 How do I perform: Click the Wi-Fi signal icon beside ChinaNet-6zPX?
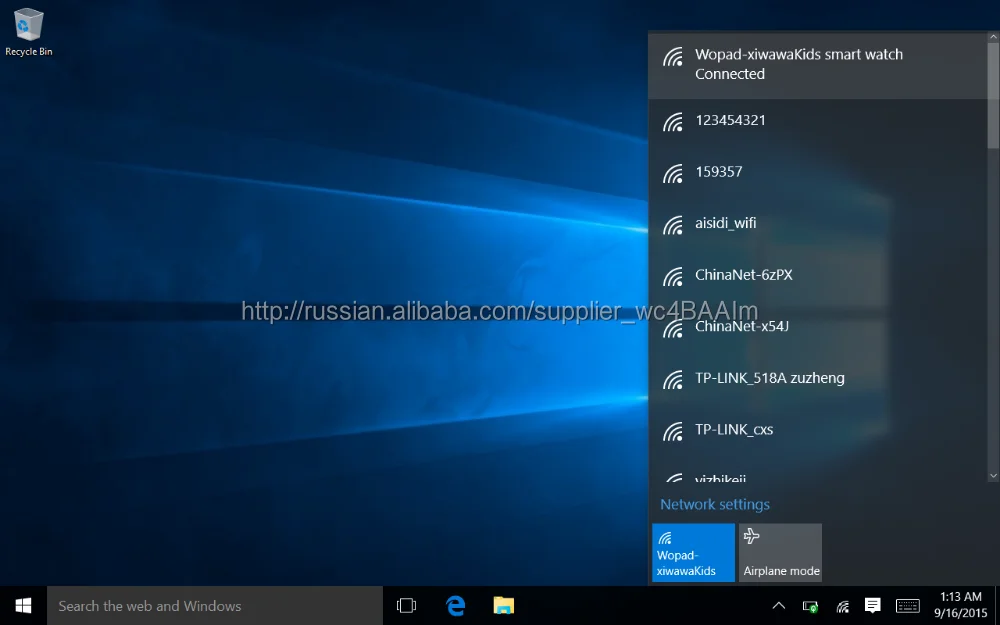click(673, 276)
